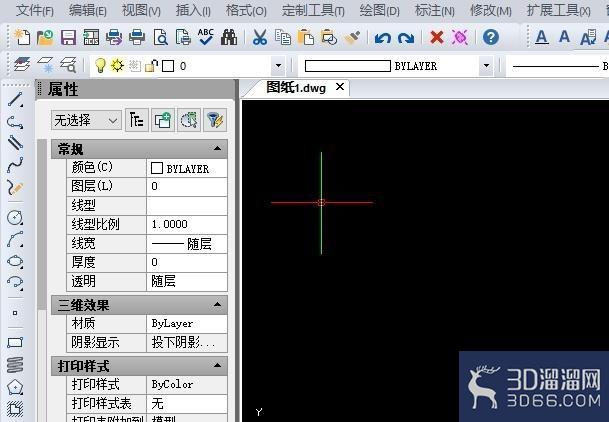This screenshot has height=422, width=609.
Task: Open the 标注(N) menu
Action: click(x=435, y=10)
